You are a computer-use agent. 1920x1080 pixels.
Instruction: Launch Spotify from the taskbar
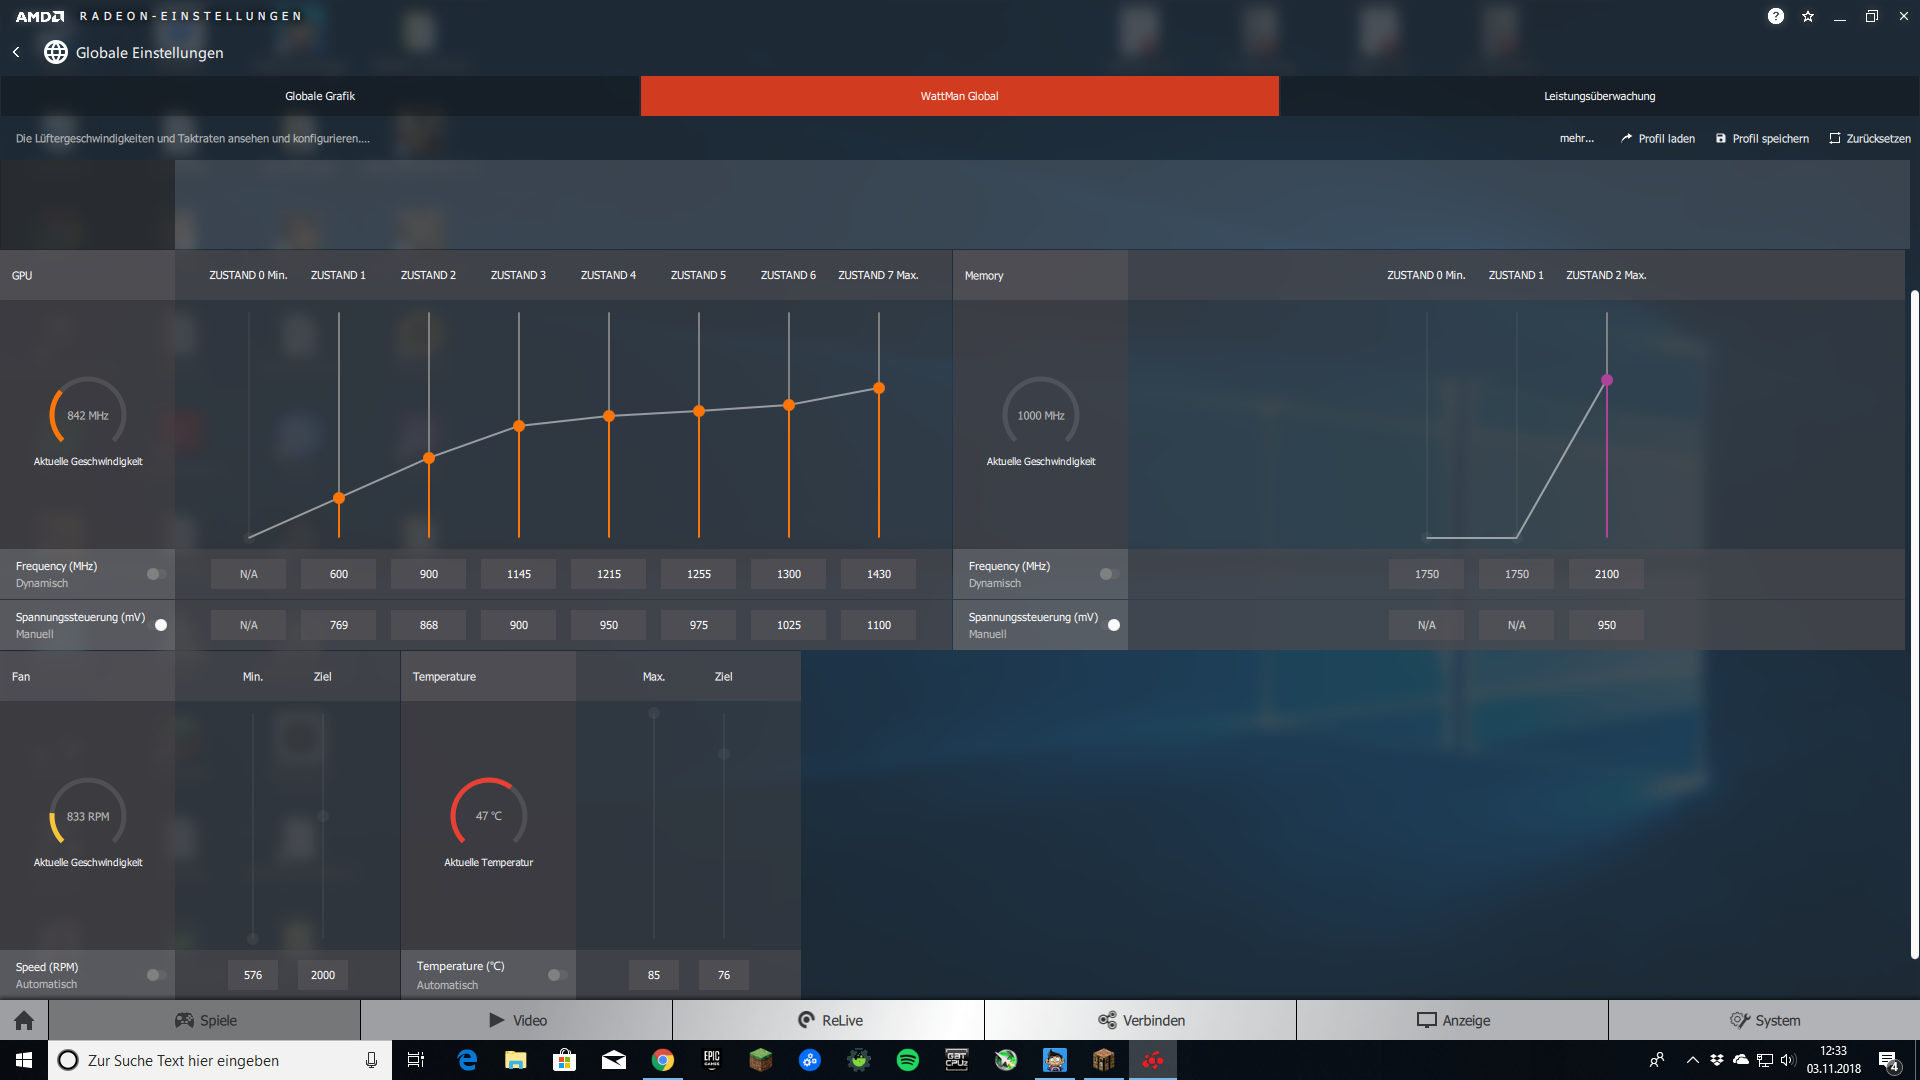pos(907,1060)
